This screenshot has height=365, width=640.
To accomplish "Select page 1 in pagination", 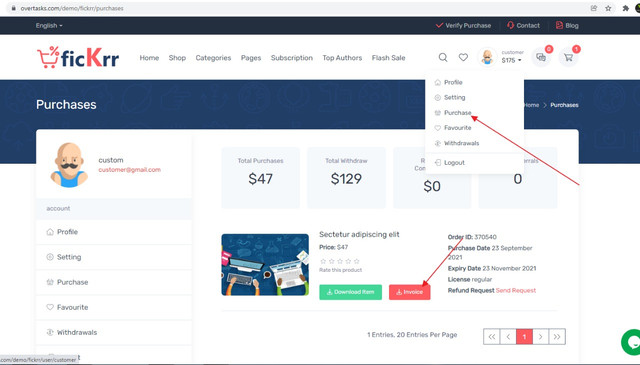I will click(x=524, y=337).
